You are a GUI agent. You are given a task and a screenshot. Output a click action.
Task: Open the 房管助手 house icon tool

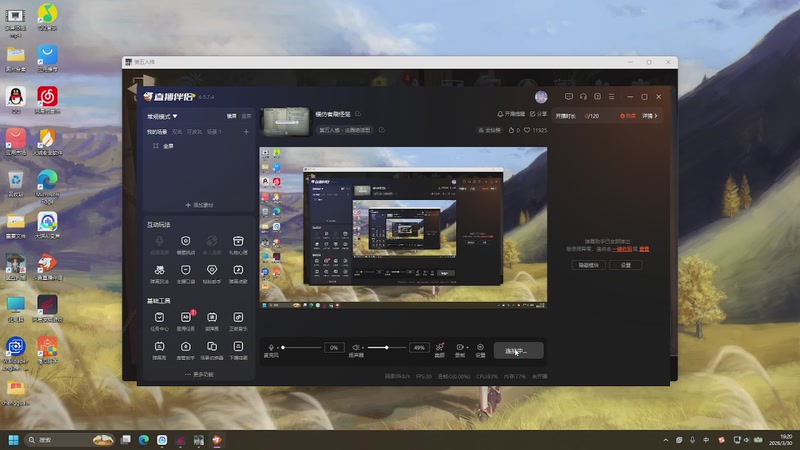point(185,350)
